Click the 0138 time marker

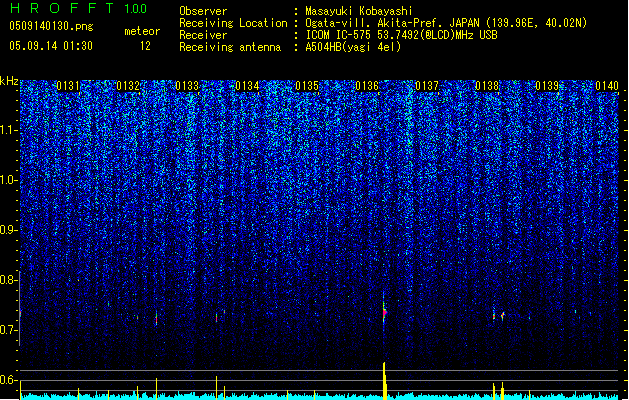[487, 86]
